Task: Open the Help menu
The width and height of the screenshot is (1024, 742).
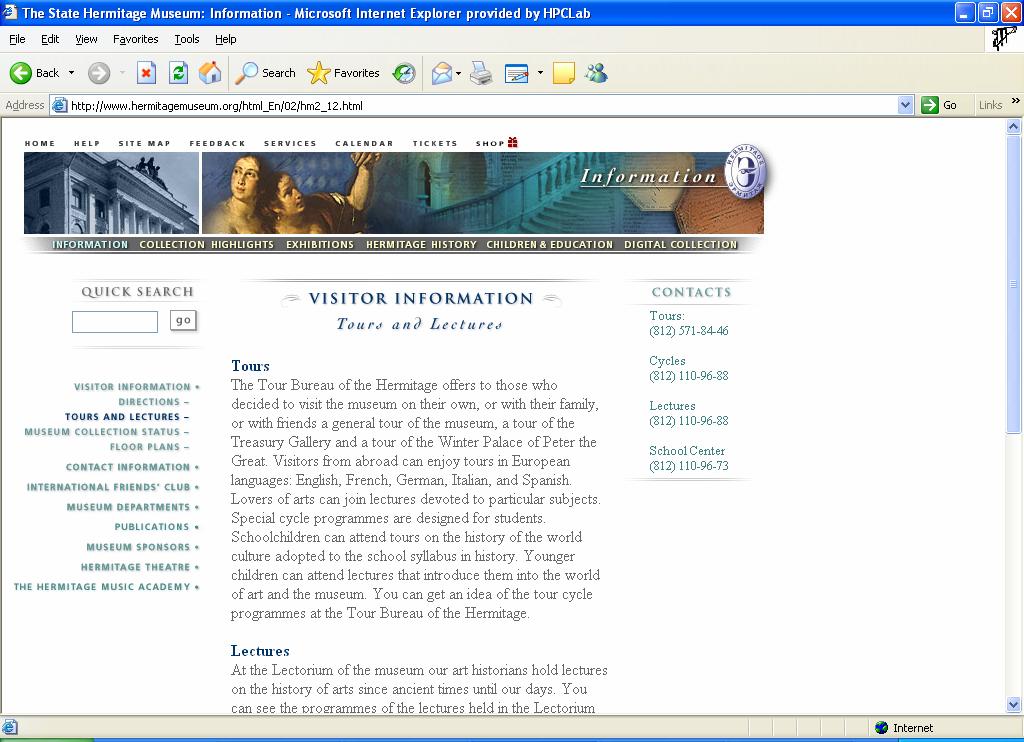Action: [225, 39]
